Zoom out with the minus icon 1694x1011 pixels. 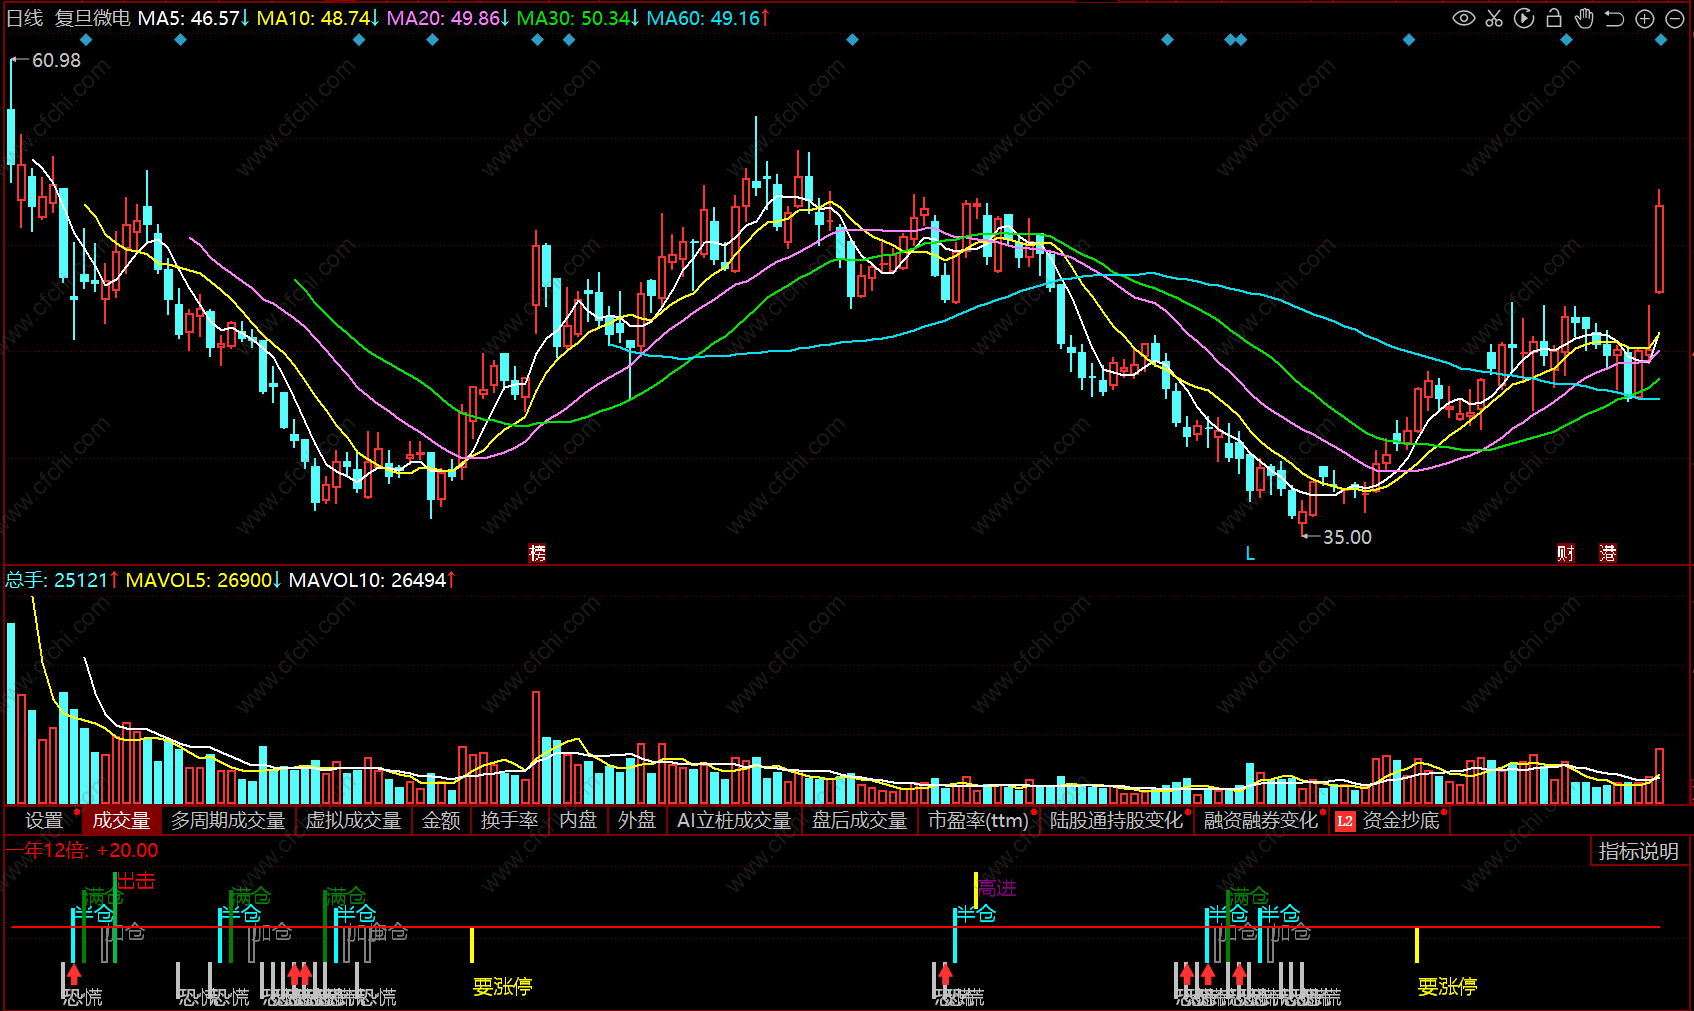1675,18
